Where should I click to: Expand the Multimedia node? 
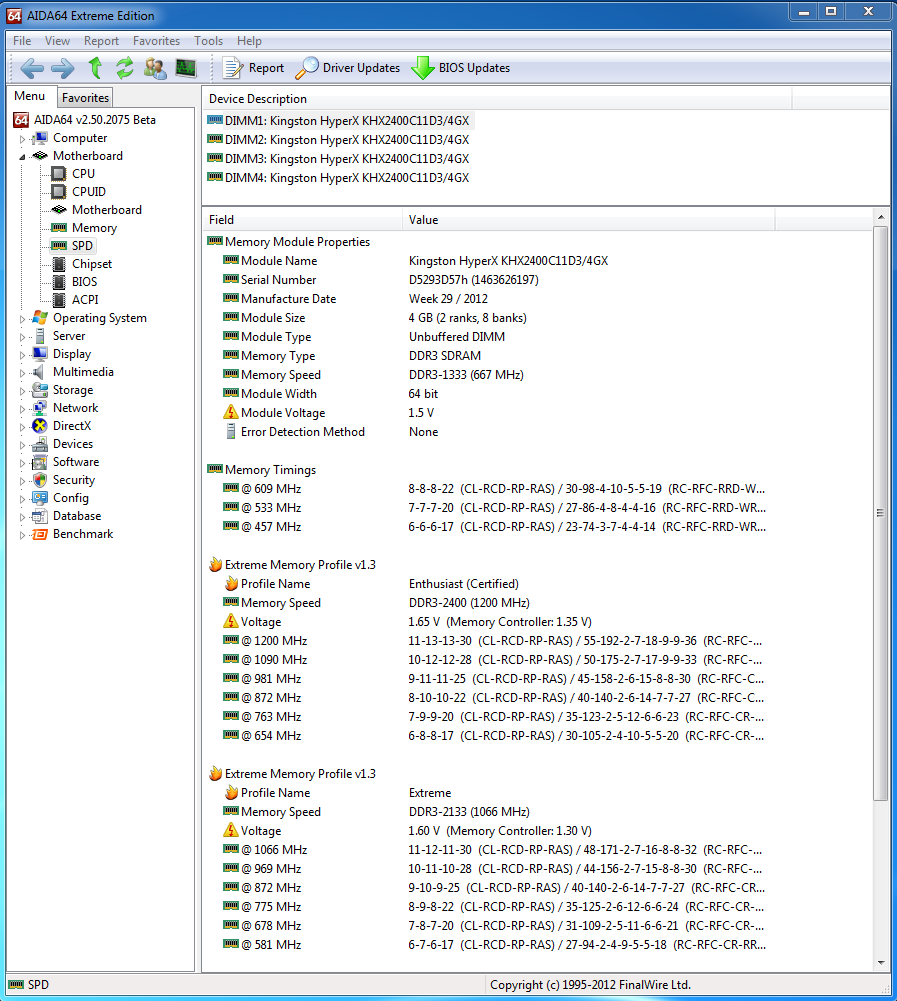22,372
